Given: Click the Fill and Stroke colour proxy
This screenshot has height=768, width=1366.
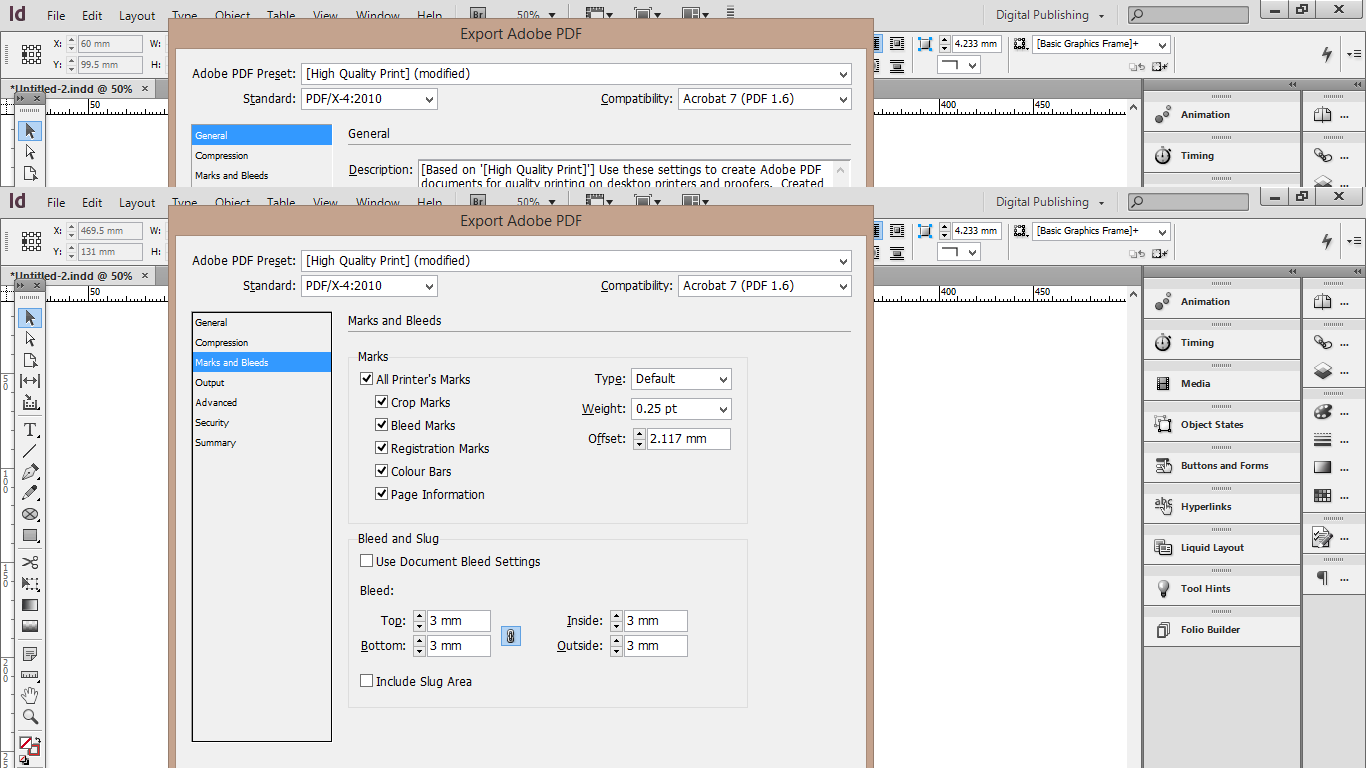Looking at the screenshot, I should (x=29, y=746).
